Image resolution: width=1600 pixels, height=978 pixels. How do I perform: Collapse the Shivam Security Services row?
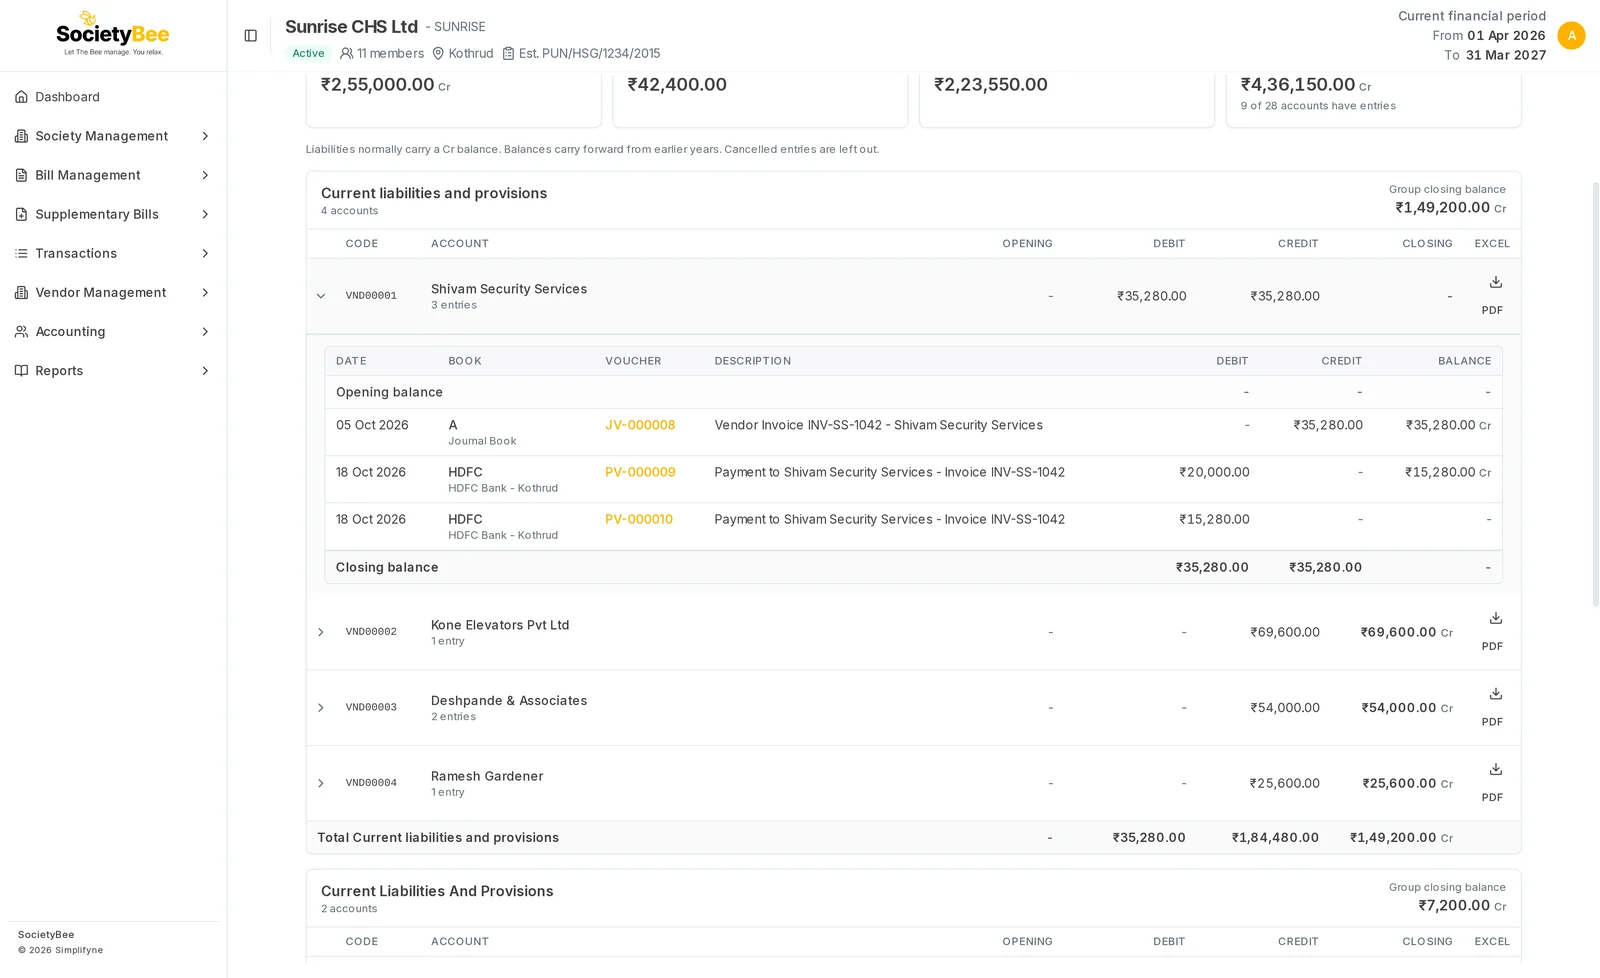point(320,296)
